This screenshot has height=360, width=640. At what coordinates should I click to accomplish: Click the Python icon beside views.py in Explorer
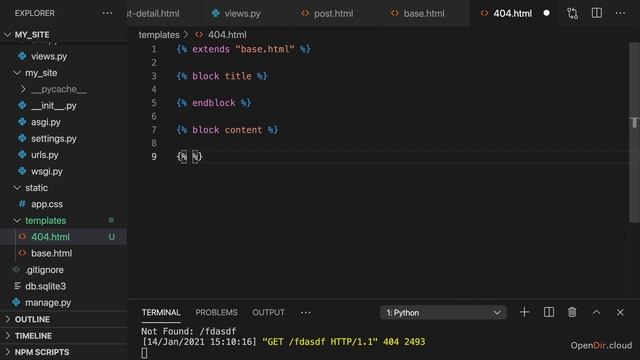[22, 56]
